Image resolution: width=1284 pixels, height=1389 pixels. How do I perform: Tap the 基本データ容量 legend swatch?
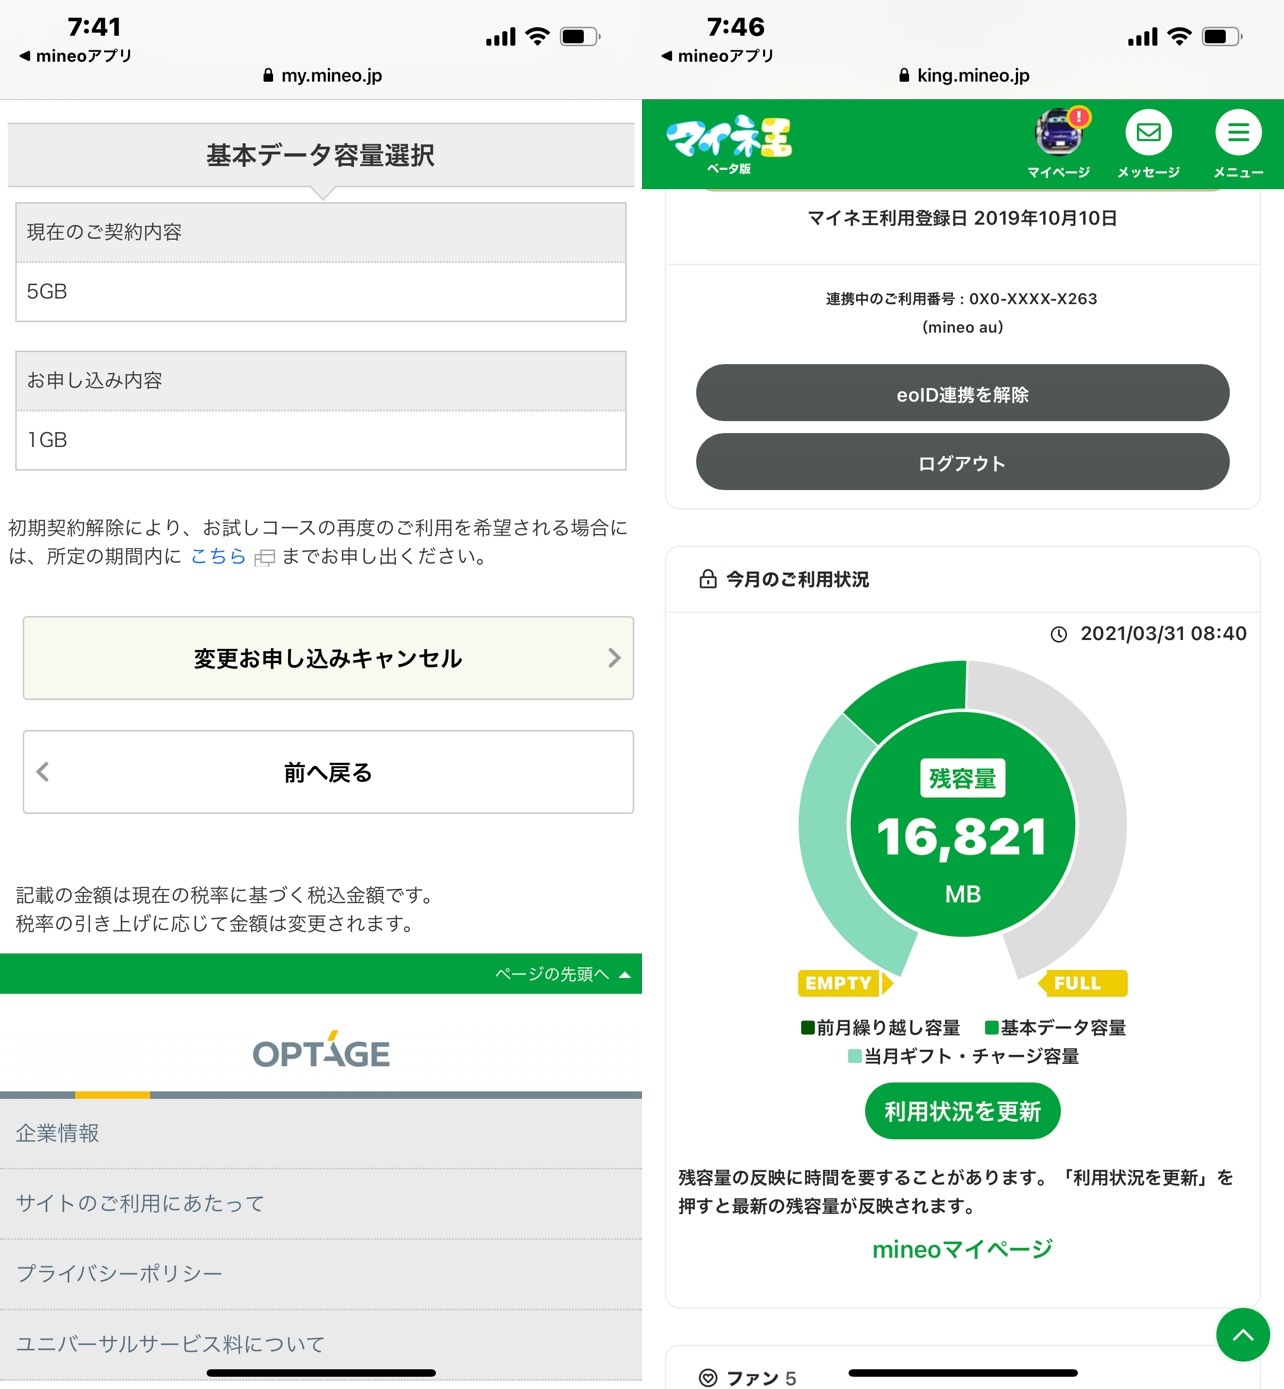click(x=992, y=1028)
